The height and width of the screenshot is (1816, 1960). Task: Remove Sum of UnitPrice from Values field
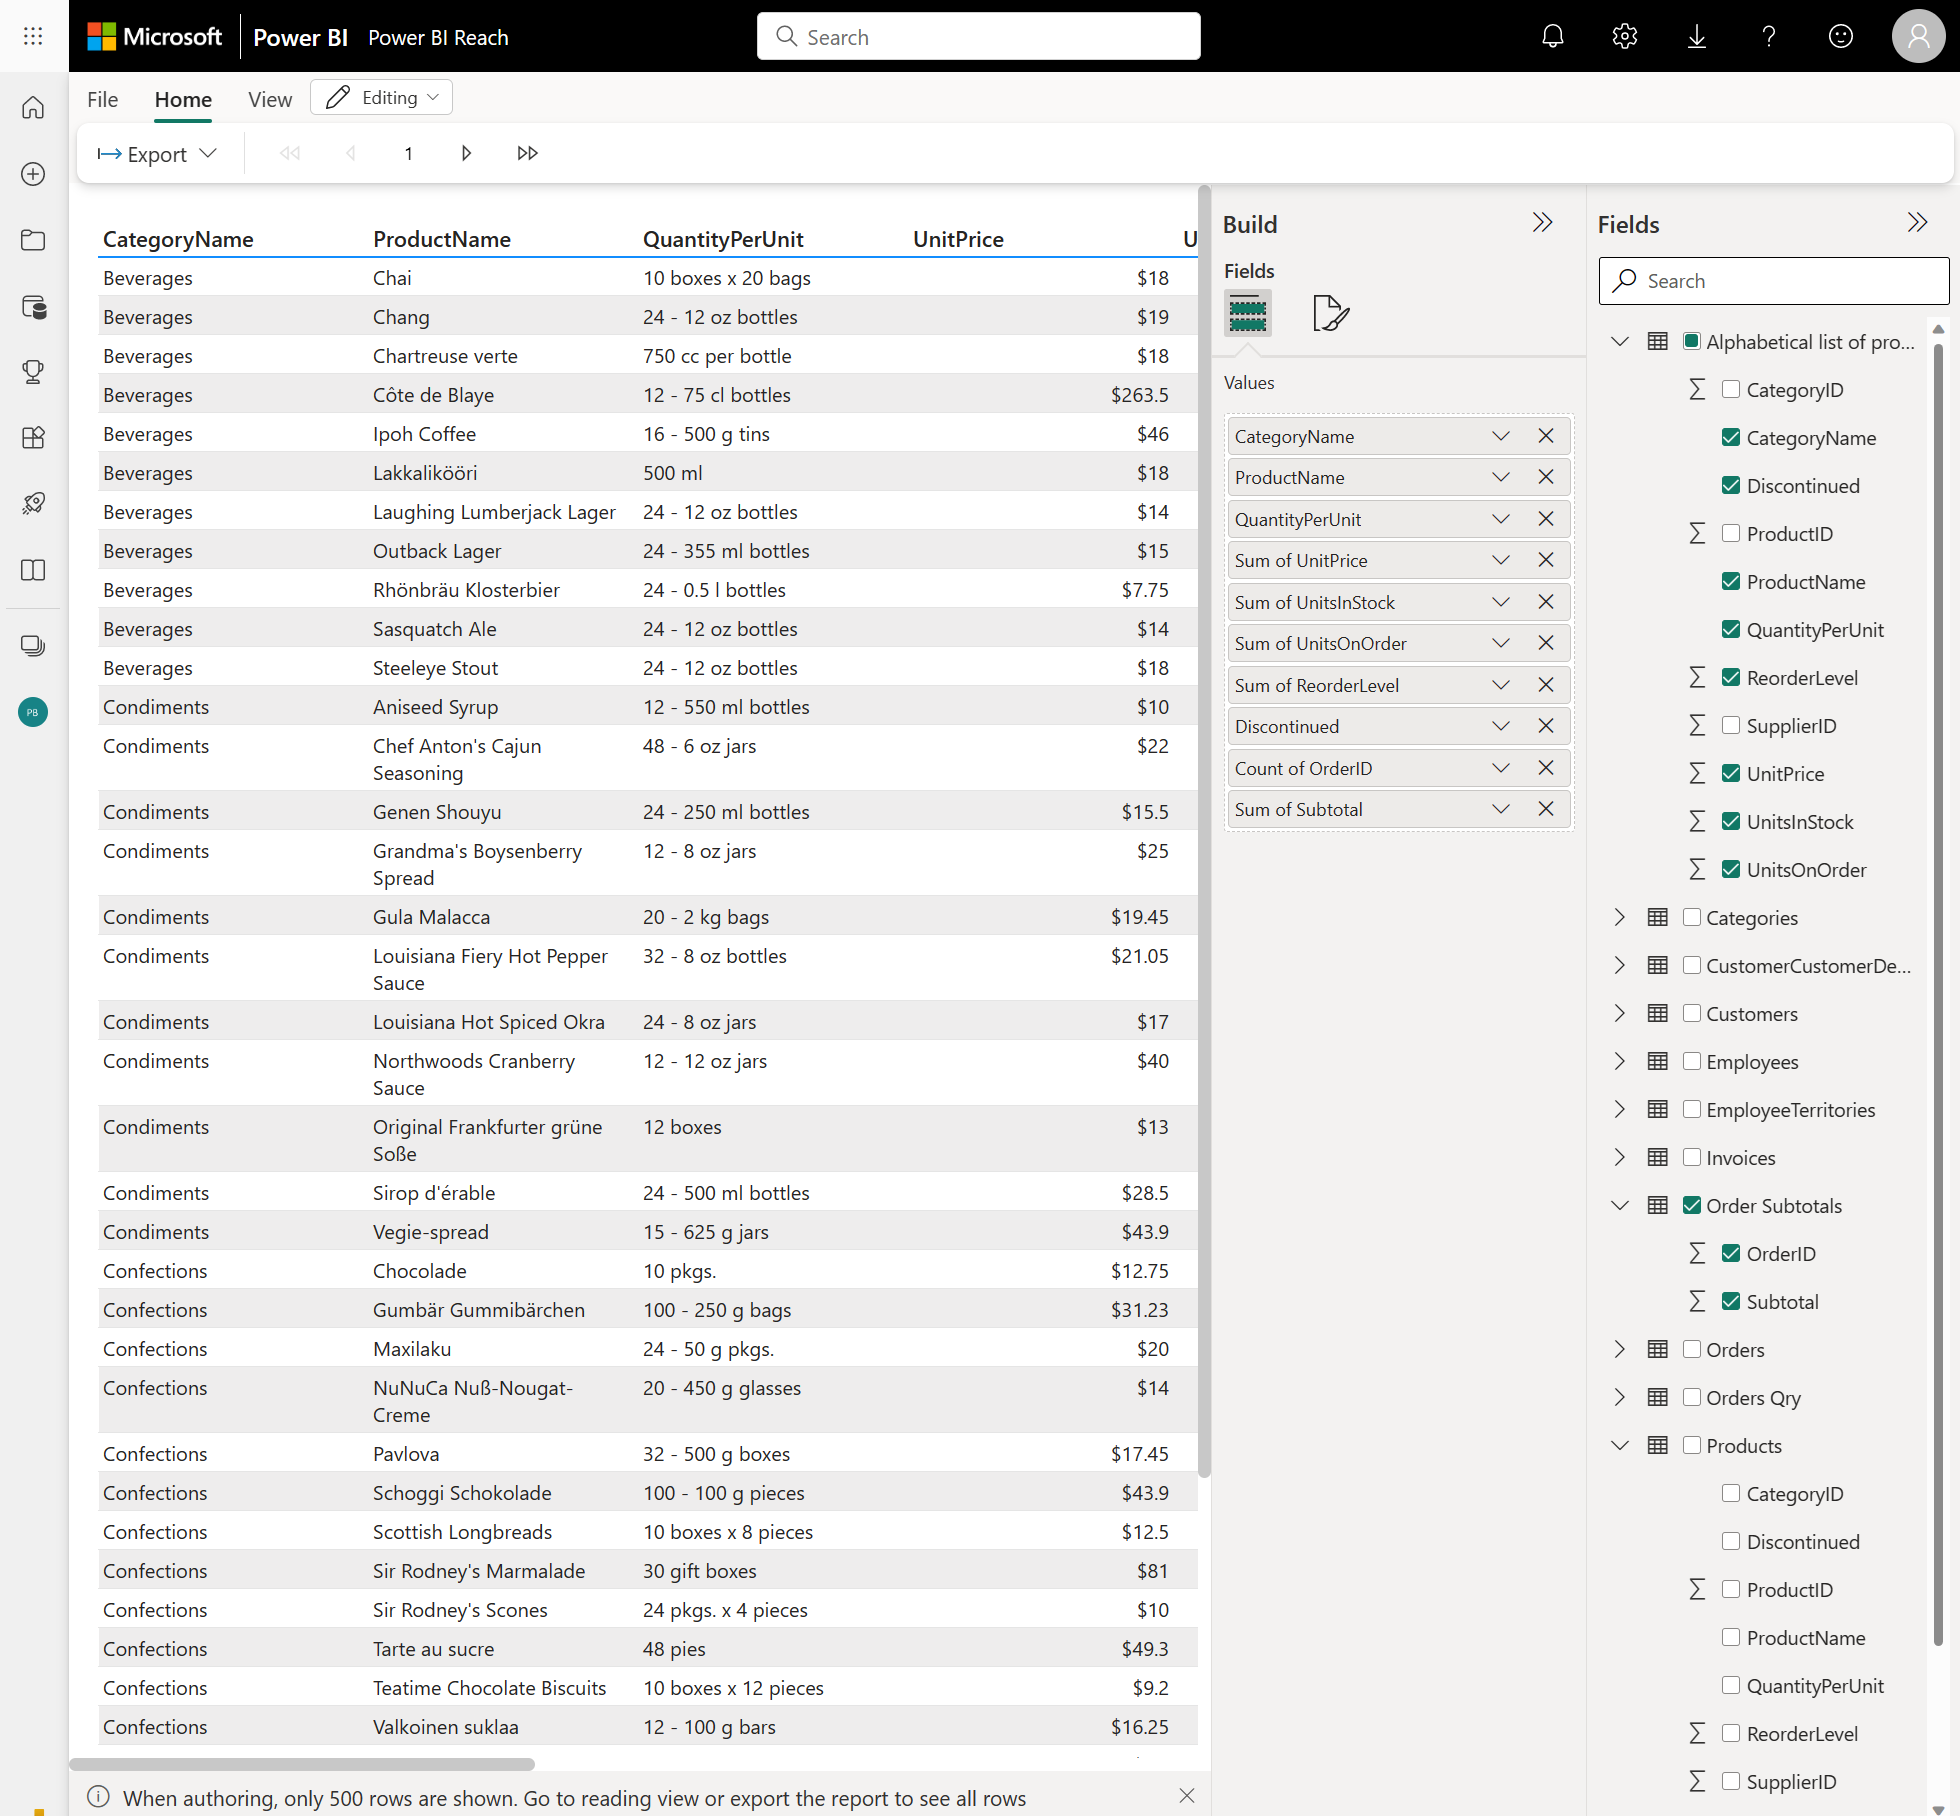1545,560
